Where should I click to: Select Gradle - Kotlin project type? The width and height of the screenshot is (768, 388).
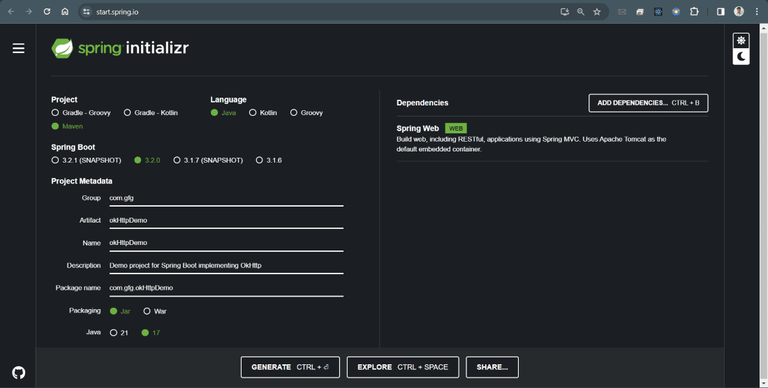click(151, 113)
